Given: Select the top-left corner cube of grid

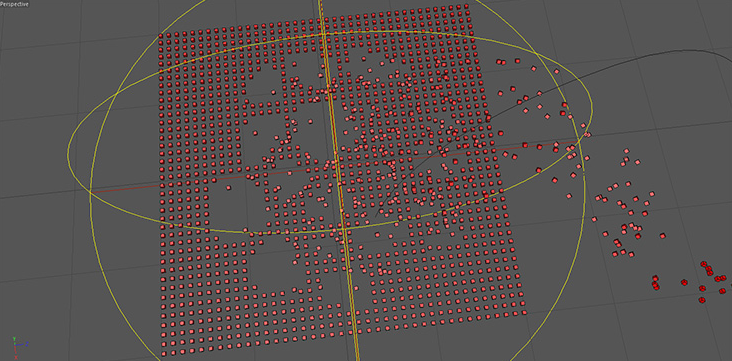Looking at the screenshot, I should [x=161, y=36].
